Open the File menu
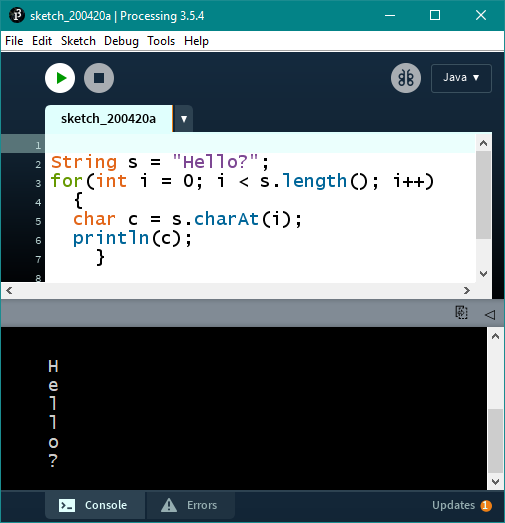 coord(14,41)
